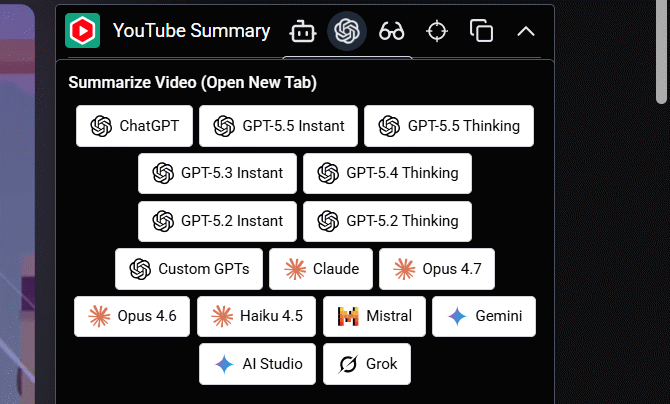The height and width of the screenshot is (404, 670).
Task: Summarize using Grok
Action: (x=367, y=364)
